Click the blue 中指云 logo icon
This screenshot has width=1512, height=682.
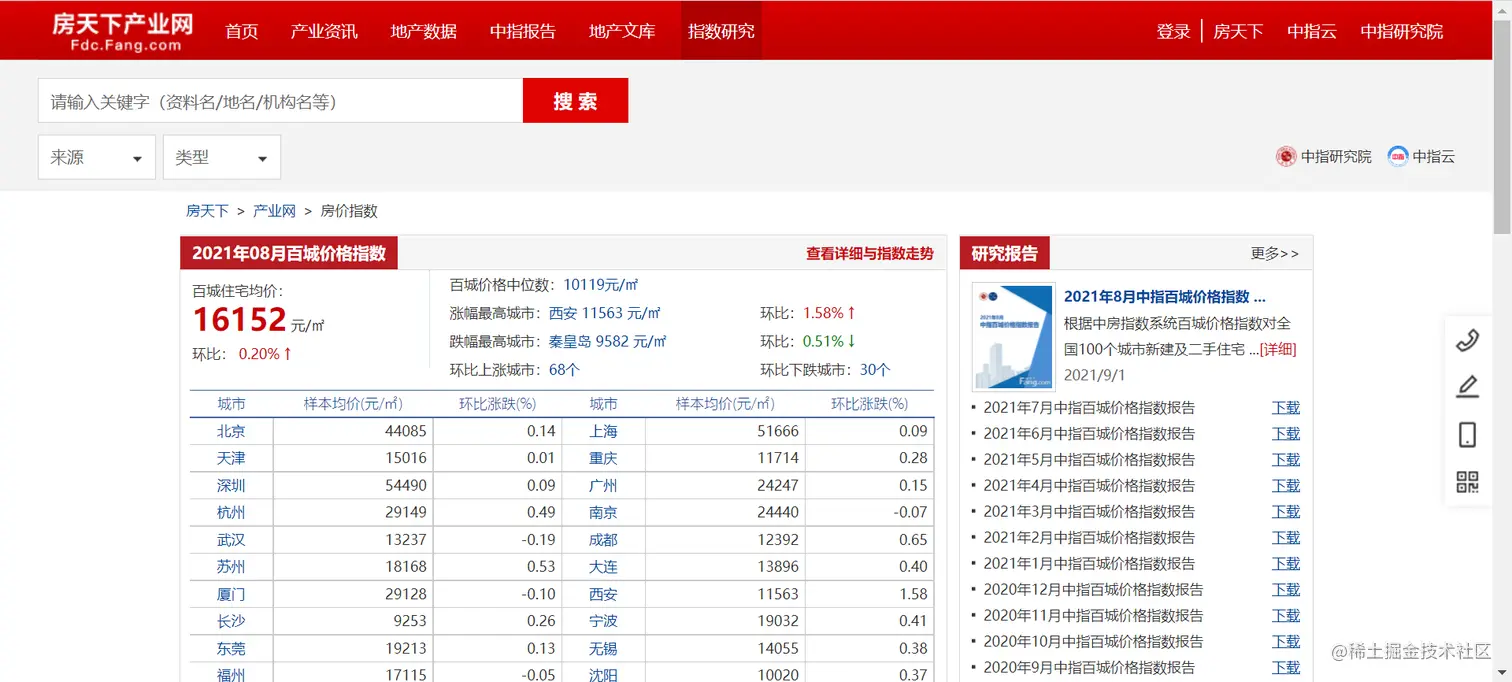(1397, 156)
